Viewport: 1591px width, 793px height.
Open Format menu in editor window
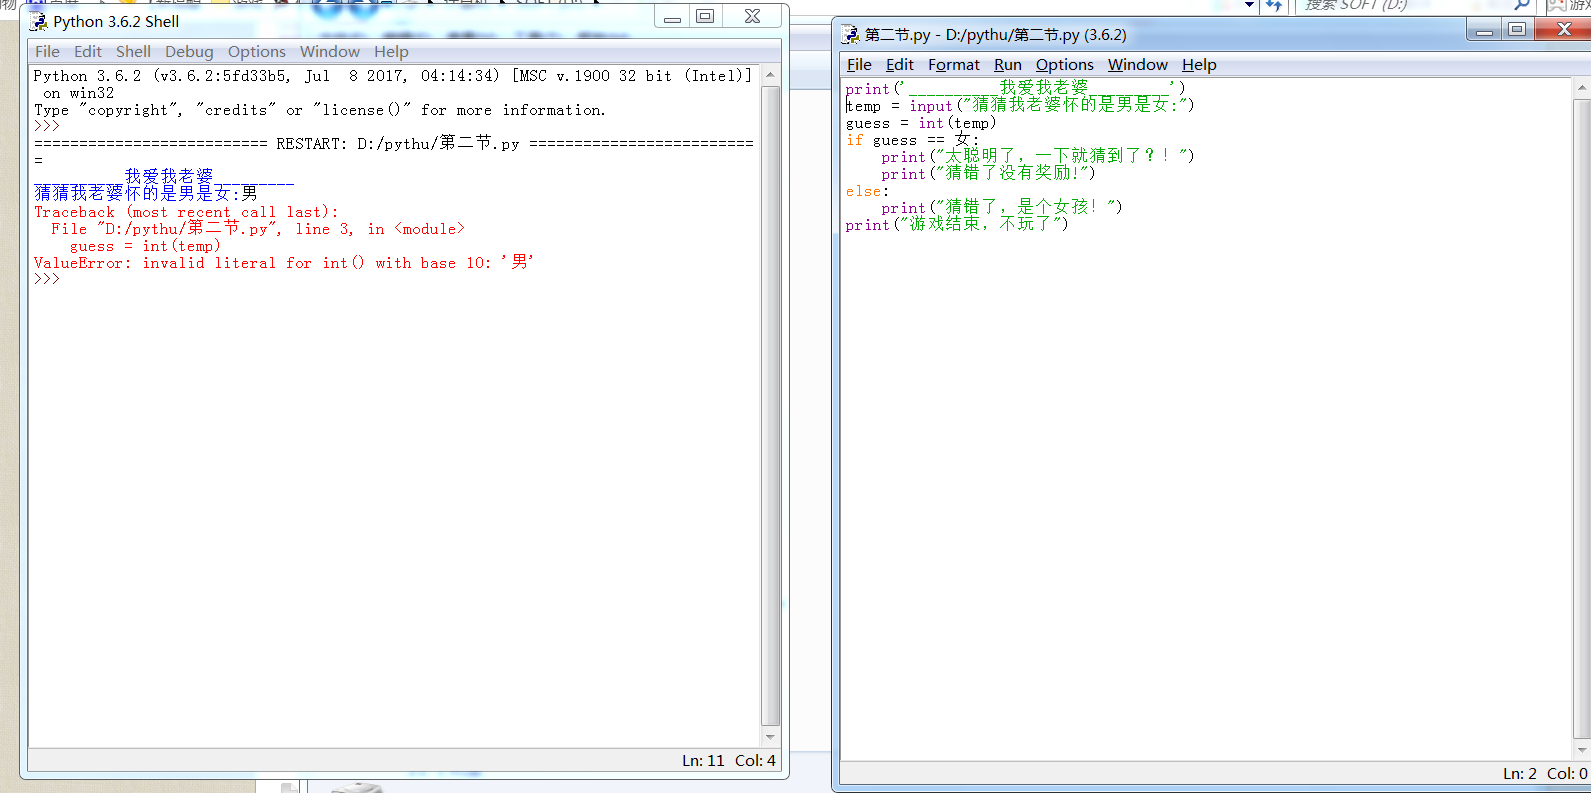(x=954, y=65)
